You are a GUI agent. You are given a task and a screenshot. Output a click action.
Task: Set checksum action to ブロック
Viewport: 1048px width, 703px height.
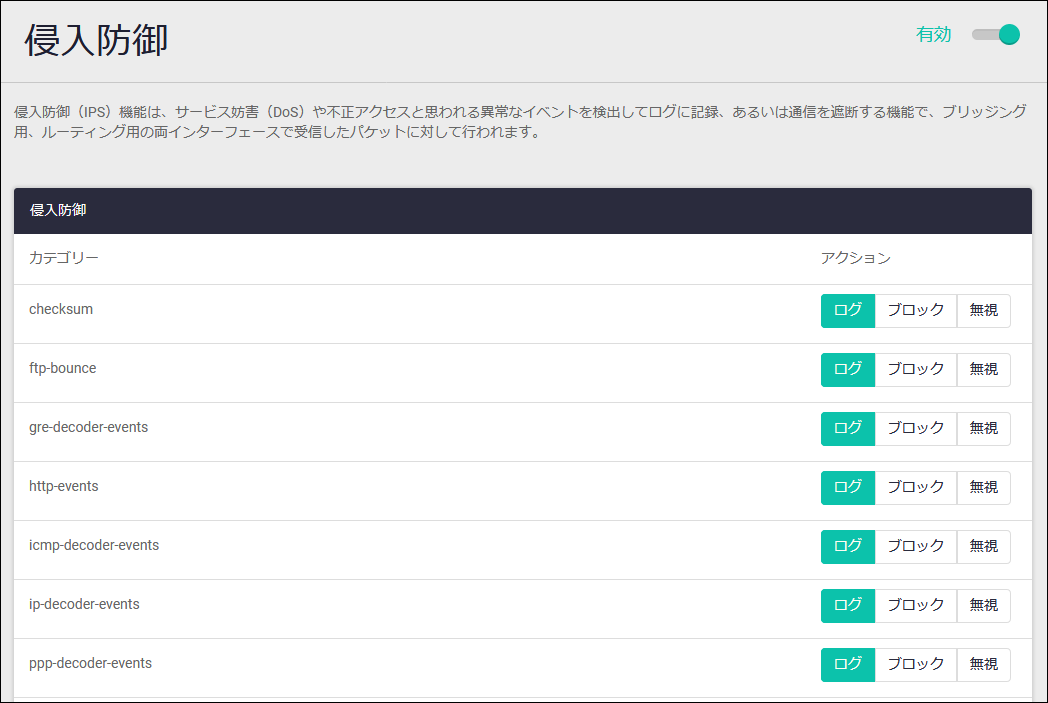click(915, 310)
